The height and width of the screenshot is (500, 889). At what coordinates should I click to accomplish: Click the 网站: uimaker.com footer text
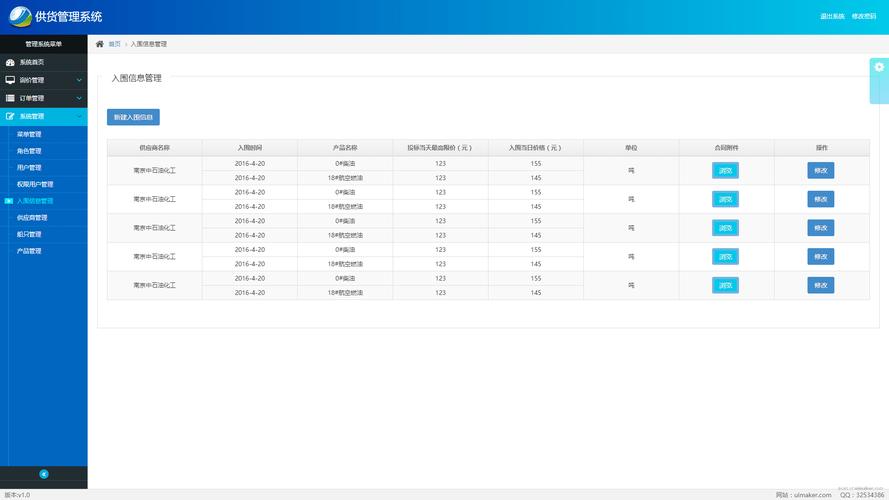pos(803,495)
